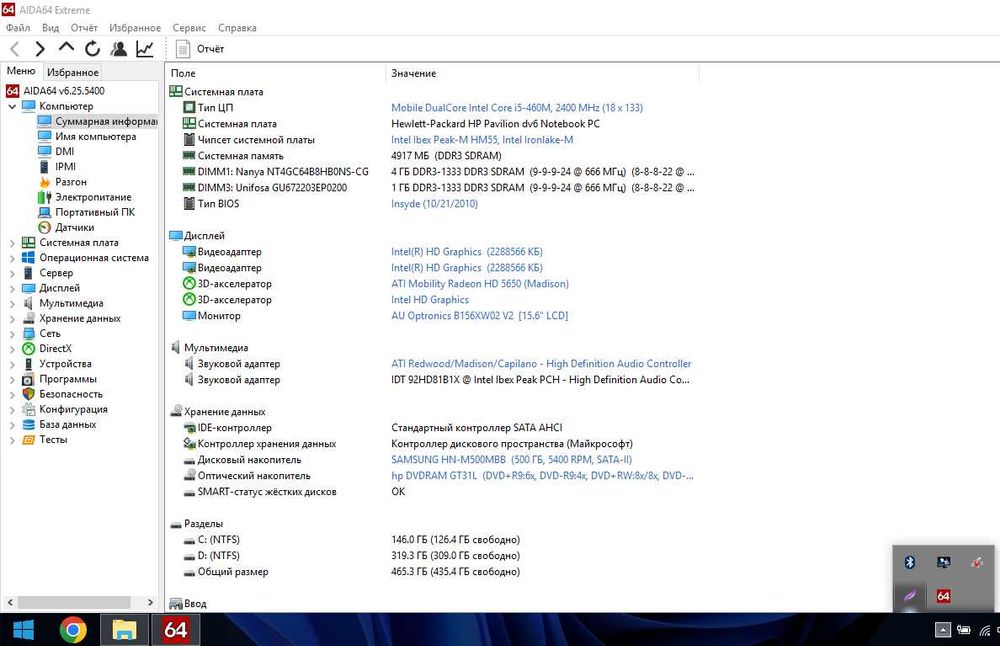Open the Портативный ПК laptop icon item
The width and height of the screenshot is (1000, 646).
tap(44, 212)
